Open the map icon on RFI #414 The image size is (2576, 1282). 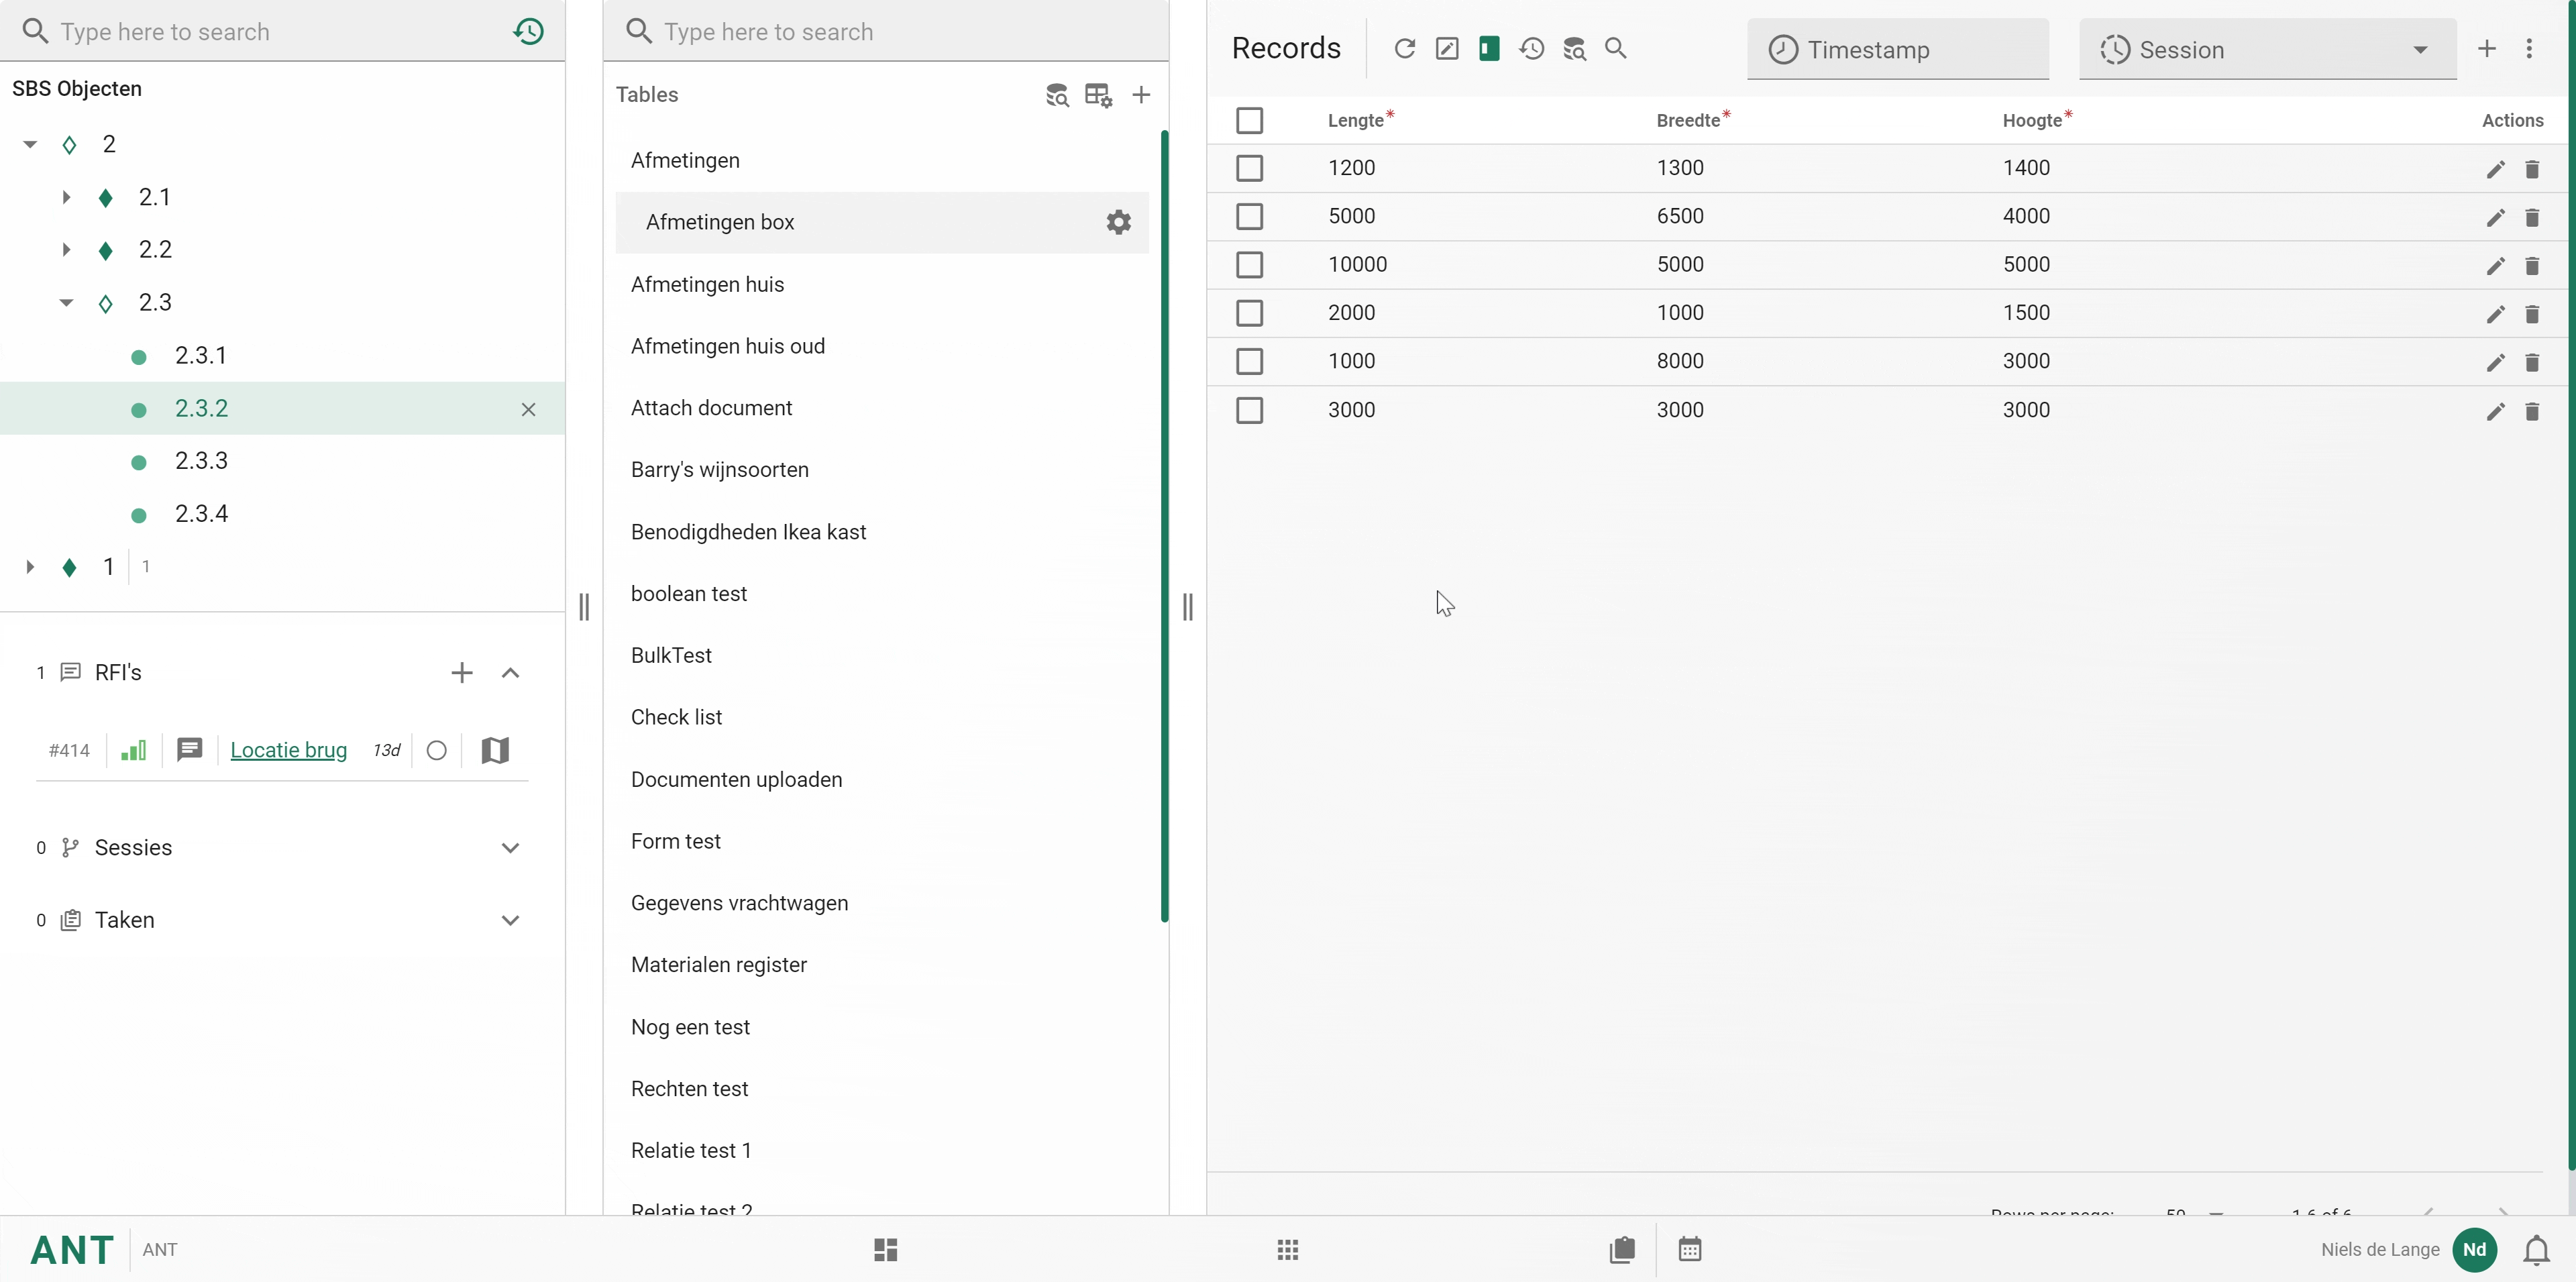pos(495,750)
